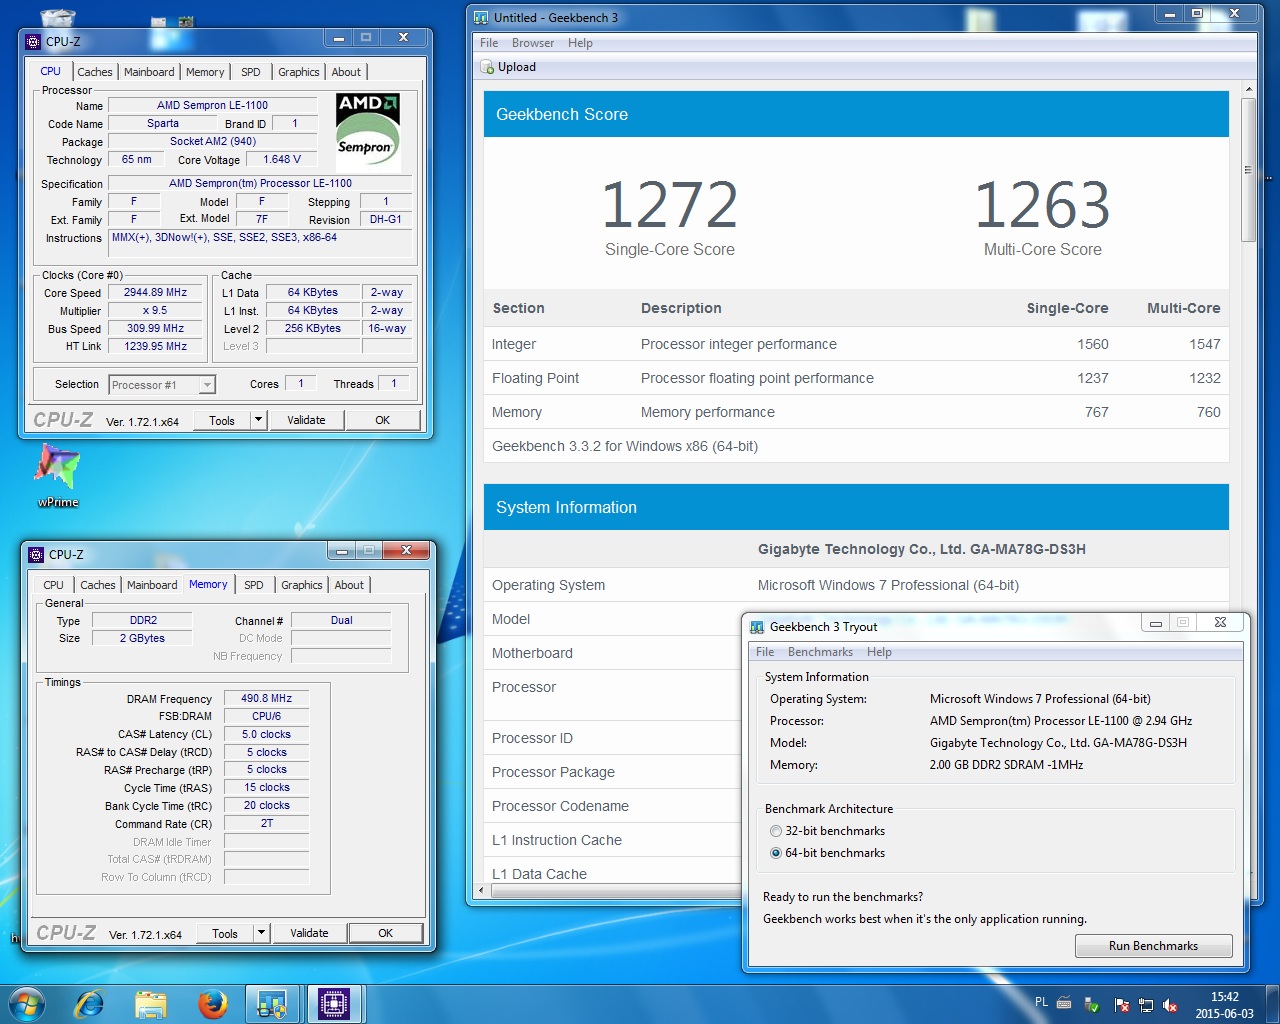Click the CPU-Z title bar icon of the CPU window
This screenshot has width=1280, height=1024.
pos(33,41)
